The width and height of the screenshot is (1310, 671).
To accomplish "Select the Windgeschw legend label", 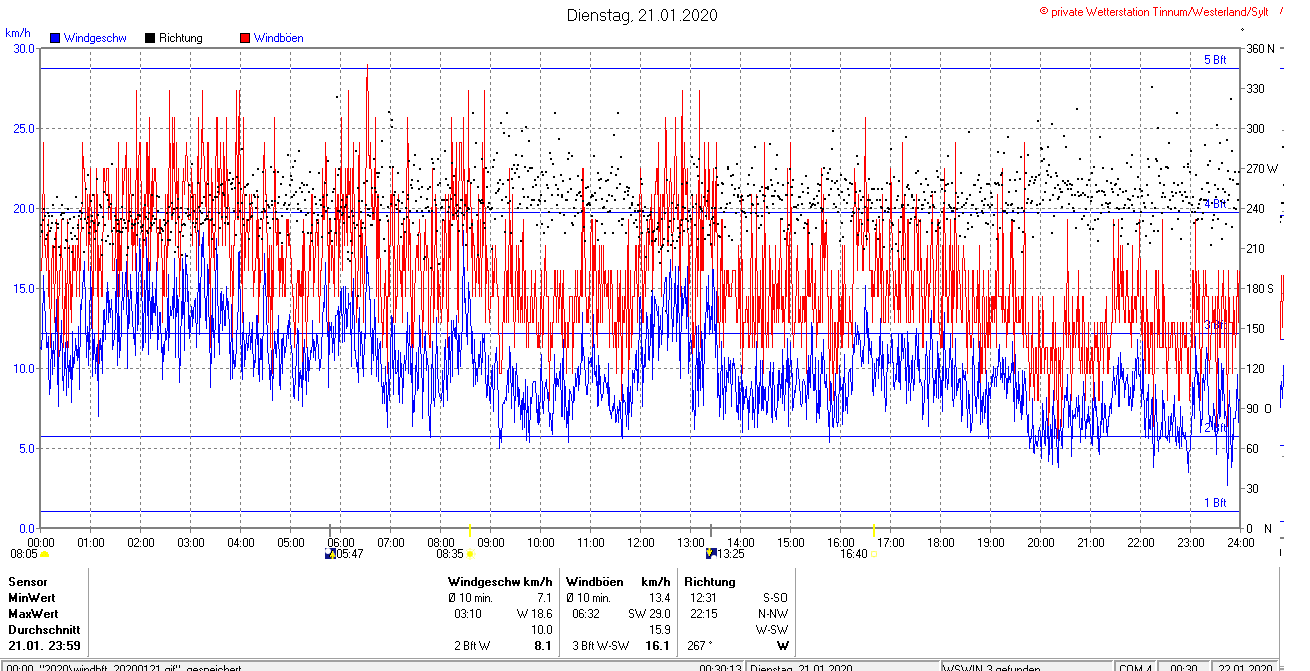I will coord(95,38).
